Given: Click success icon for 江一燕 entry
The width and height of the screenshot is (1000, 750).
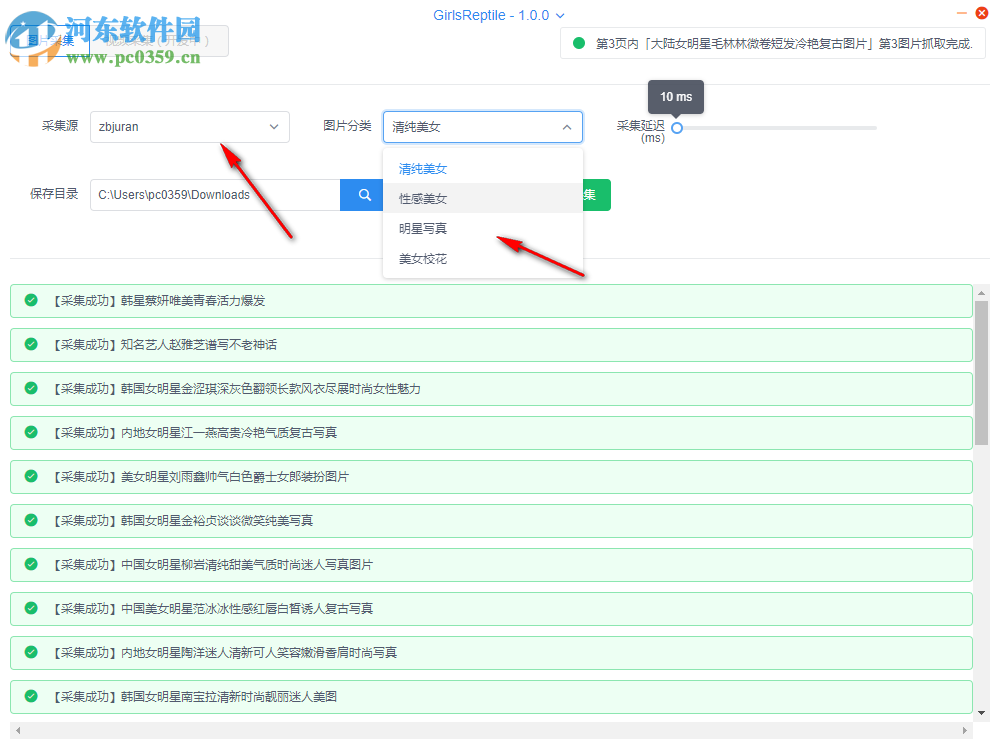Looking at the screenshot, I should click(31, 432).
